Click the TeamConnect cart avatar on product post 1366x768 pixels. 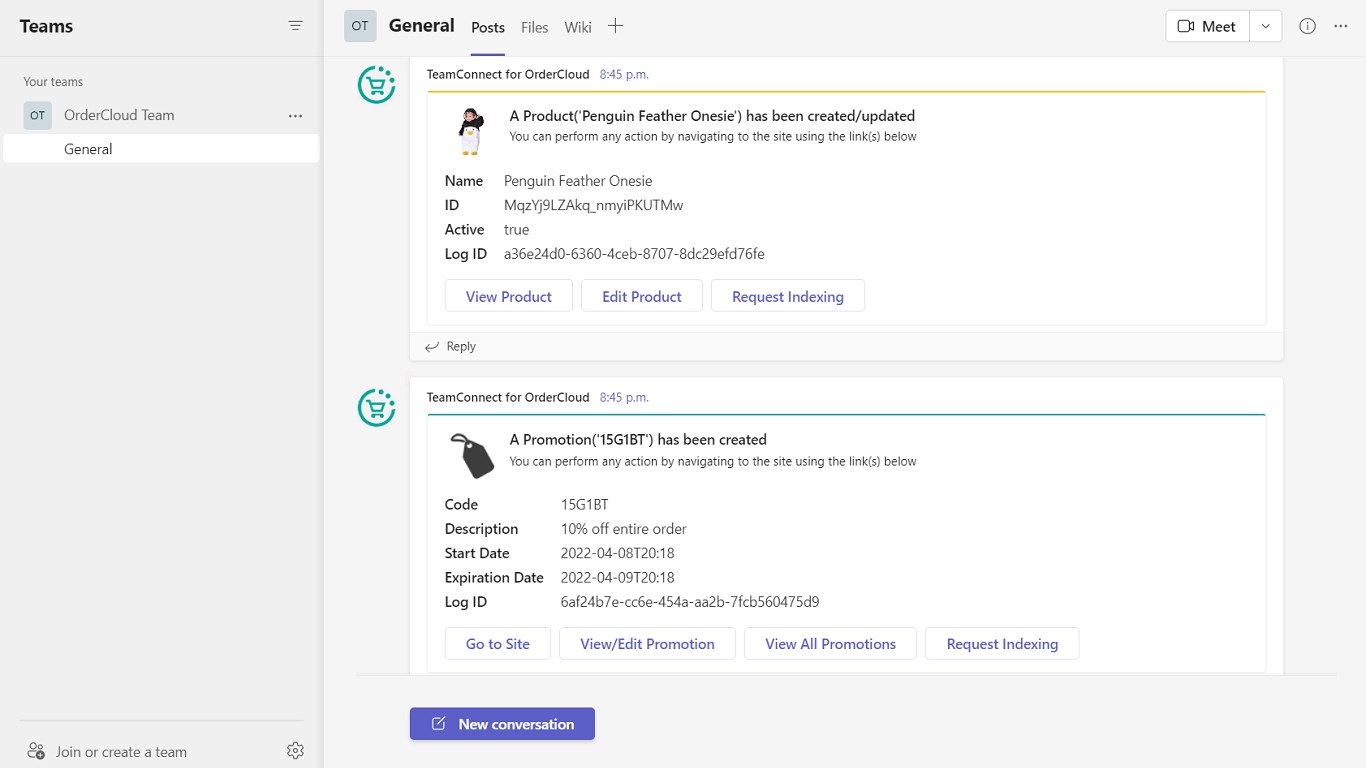click(377, 85)
